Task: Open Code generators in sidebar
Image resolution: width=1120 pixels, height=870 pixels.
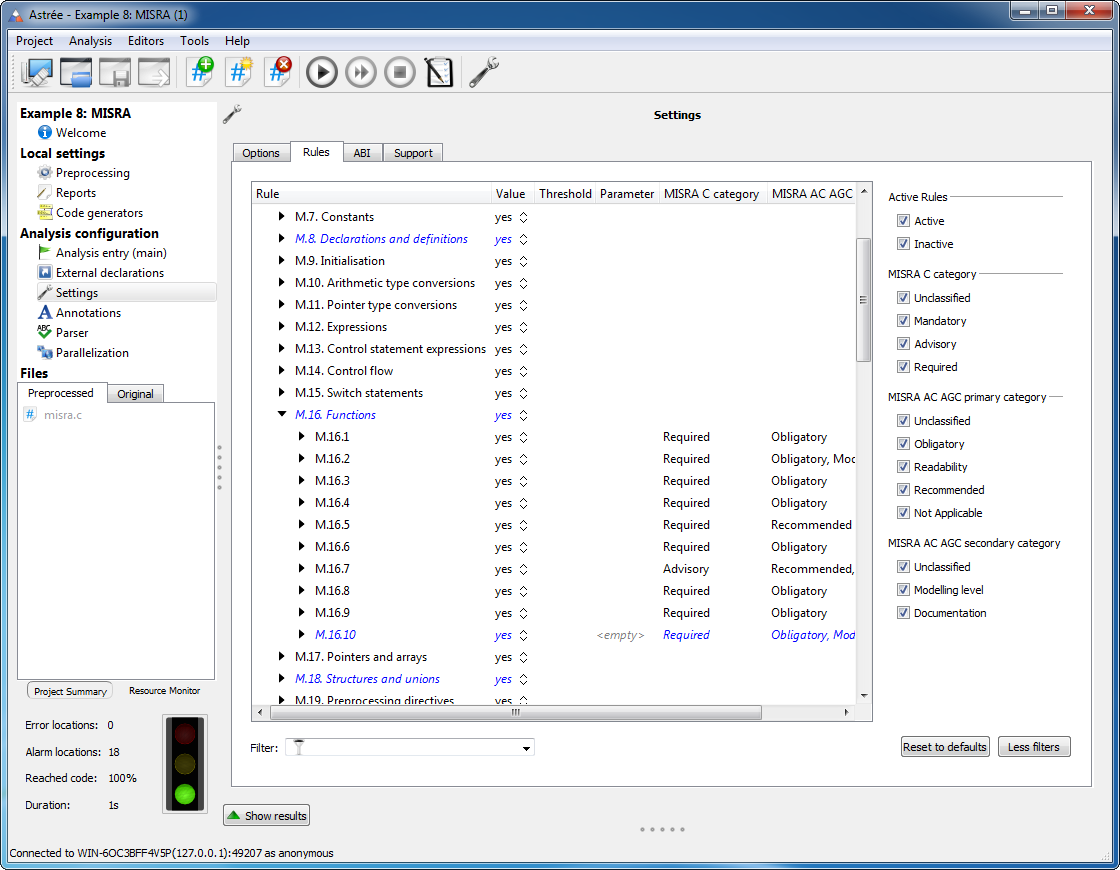Action: (99, 213)
